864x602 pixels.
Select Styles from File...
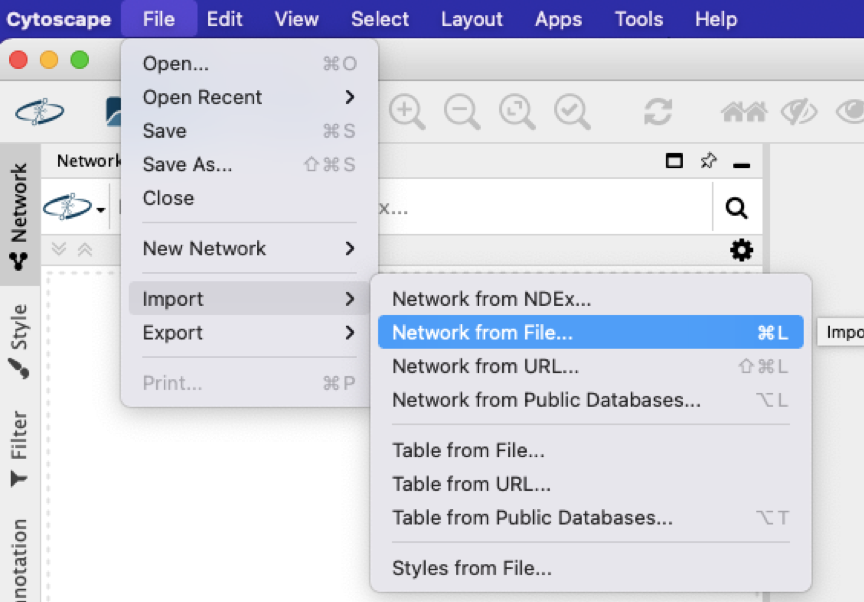[x=591, y=568]
